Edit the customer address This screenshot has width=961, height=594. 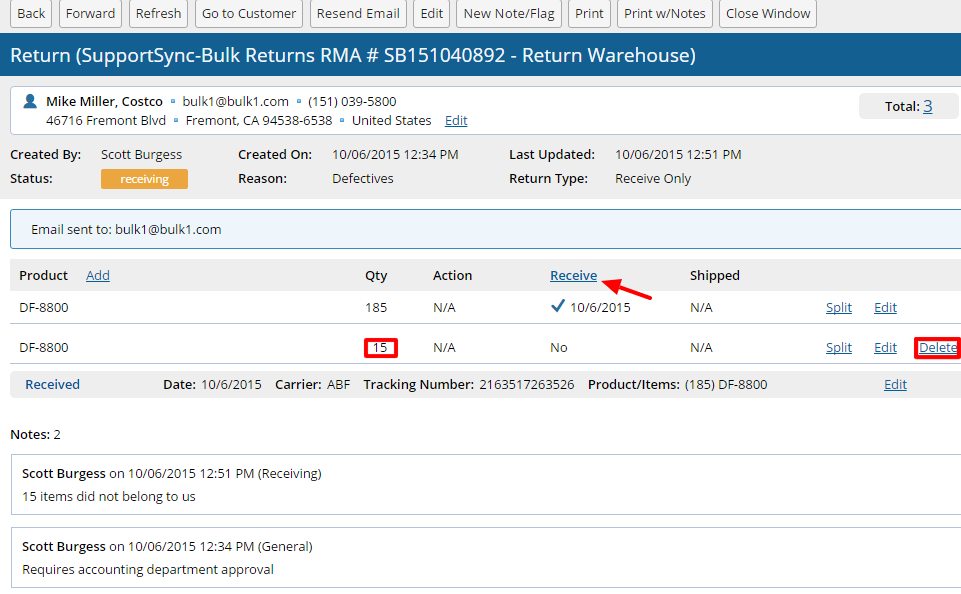point(456,121)
